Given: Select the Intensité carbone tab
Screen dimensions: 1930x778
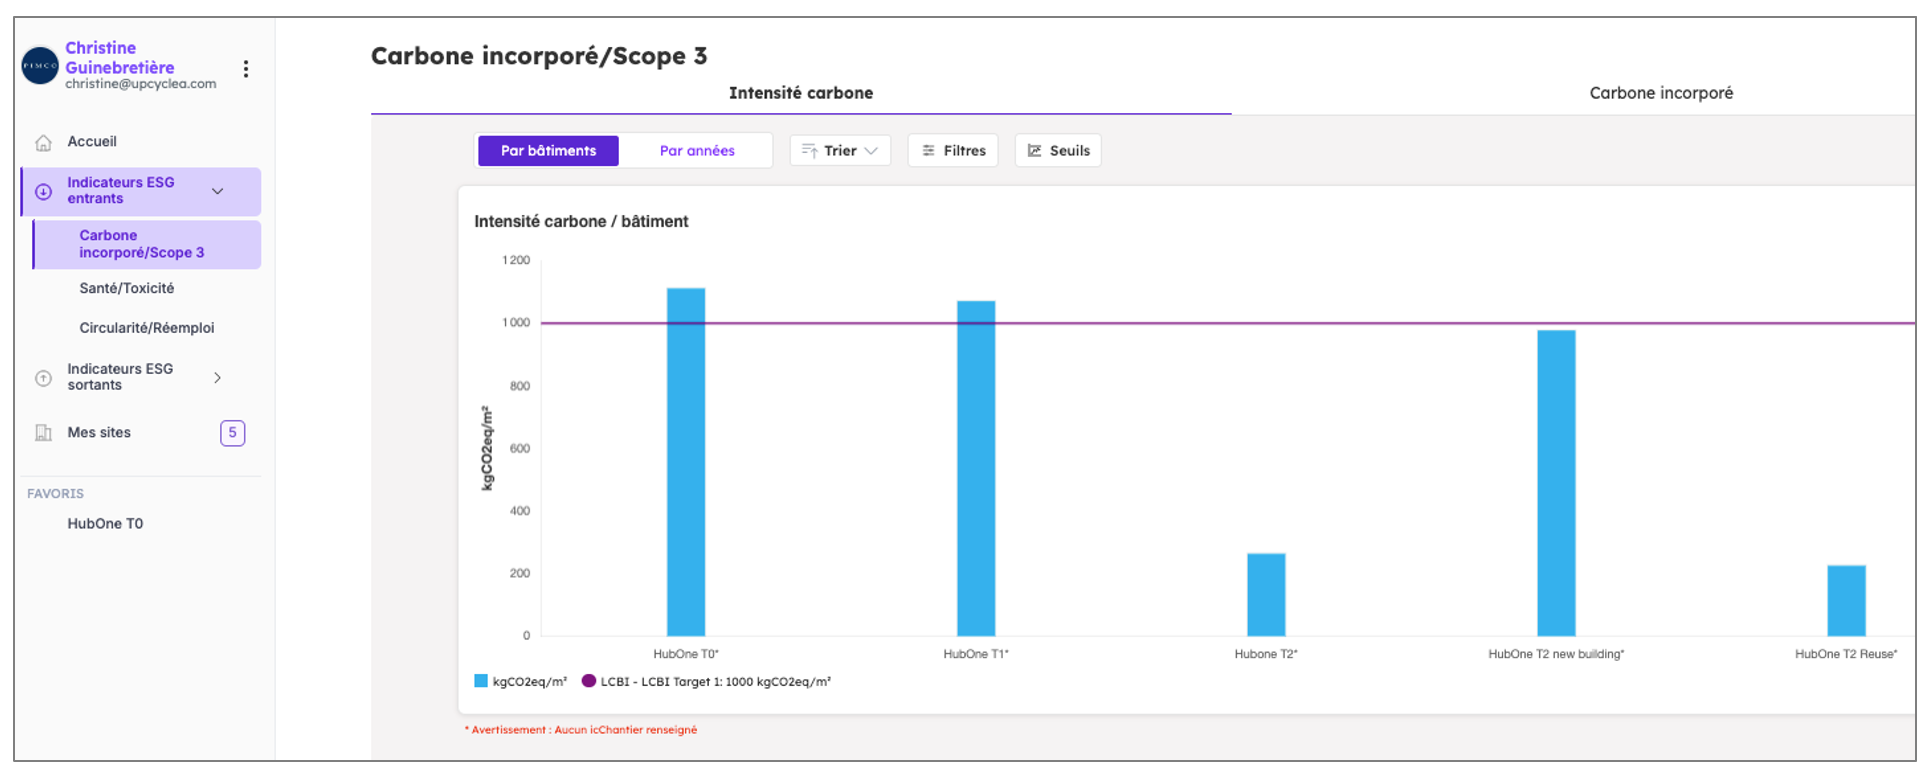Looking at the screenshot, I should point(801,93).
